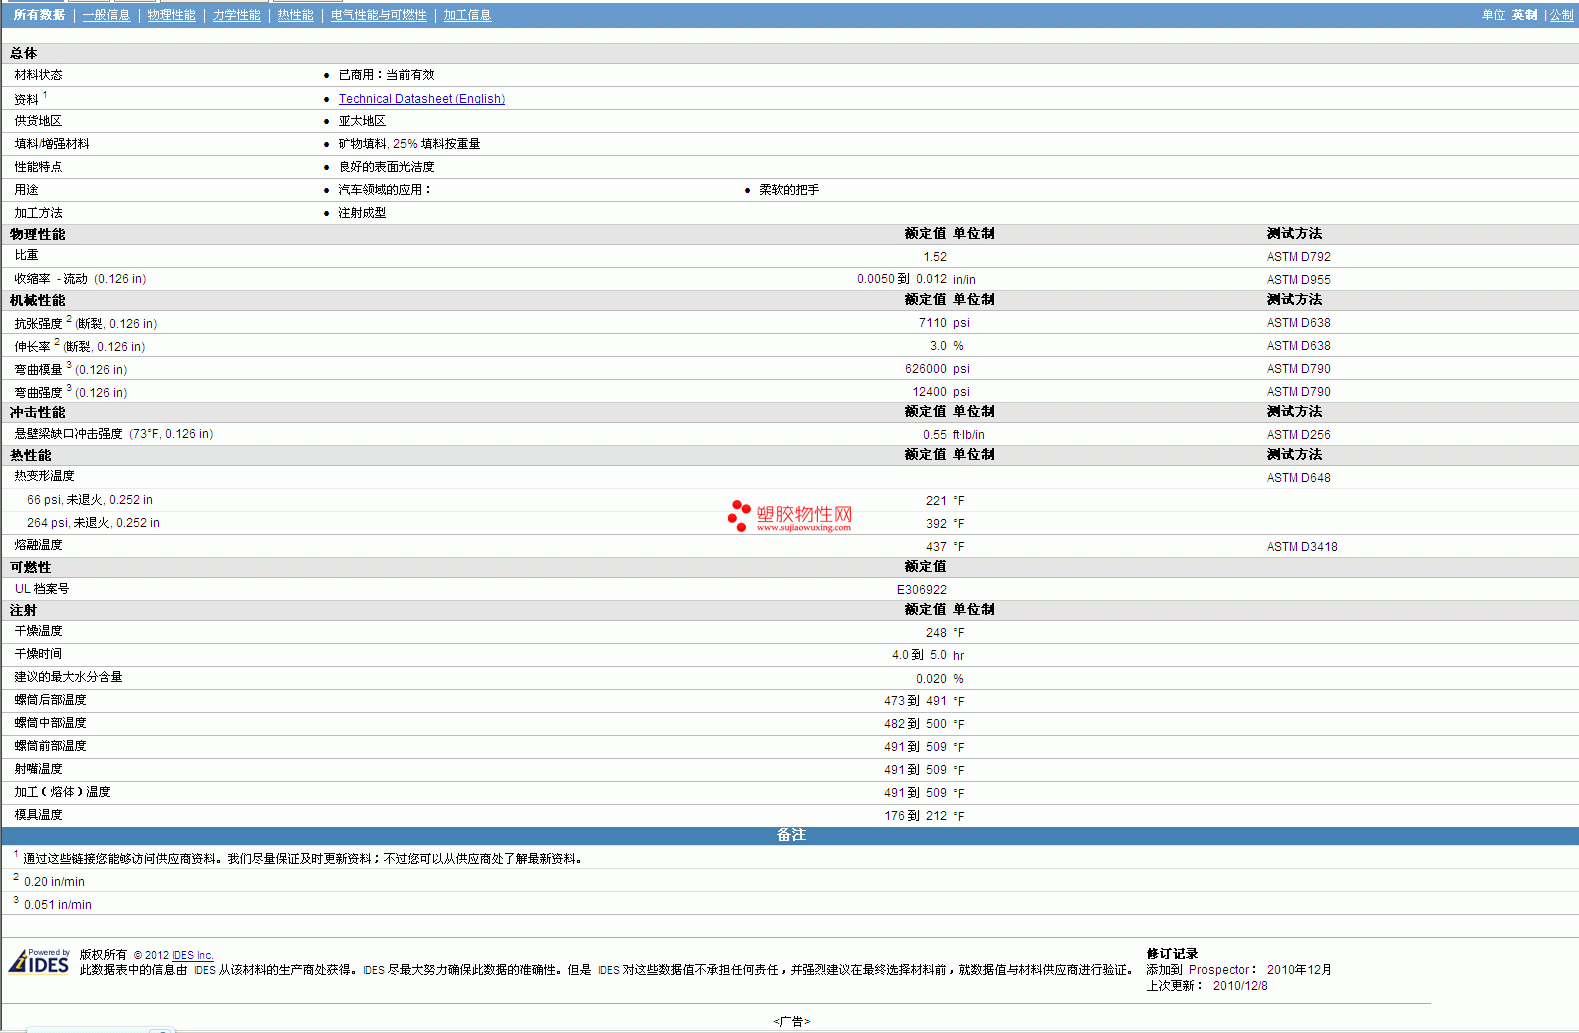Click the Powered by IDES logo
Viewport: 1579px width, 1033px height.
pyautogui.click(x=39, y=961)
